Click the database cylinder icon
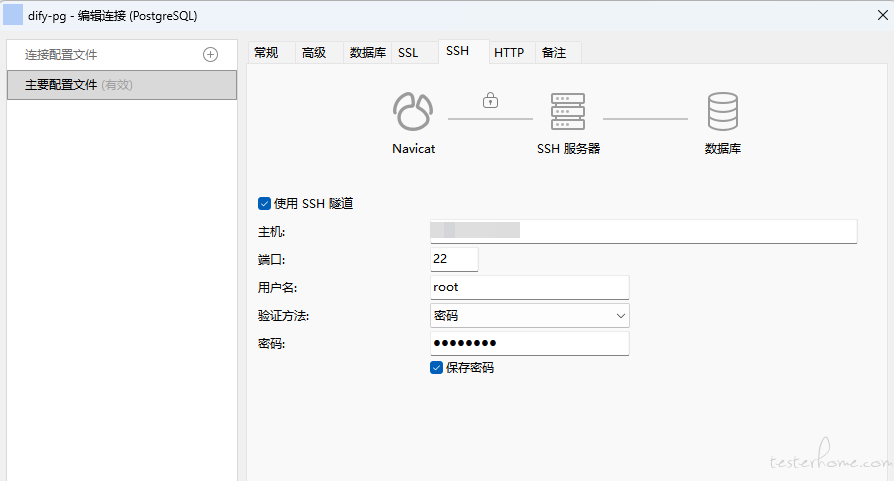Viewport: 894px width, 481px height. (x=722, y=111)
